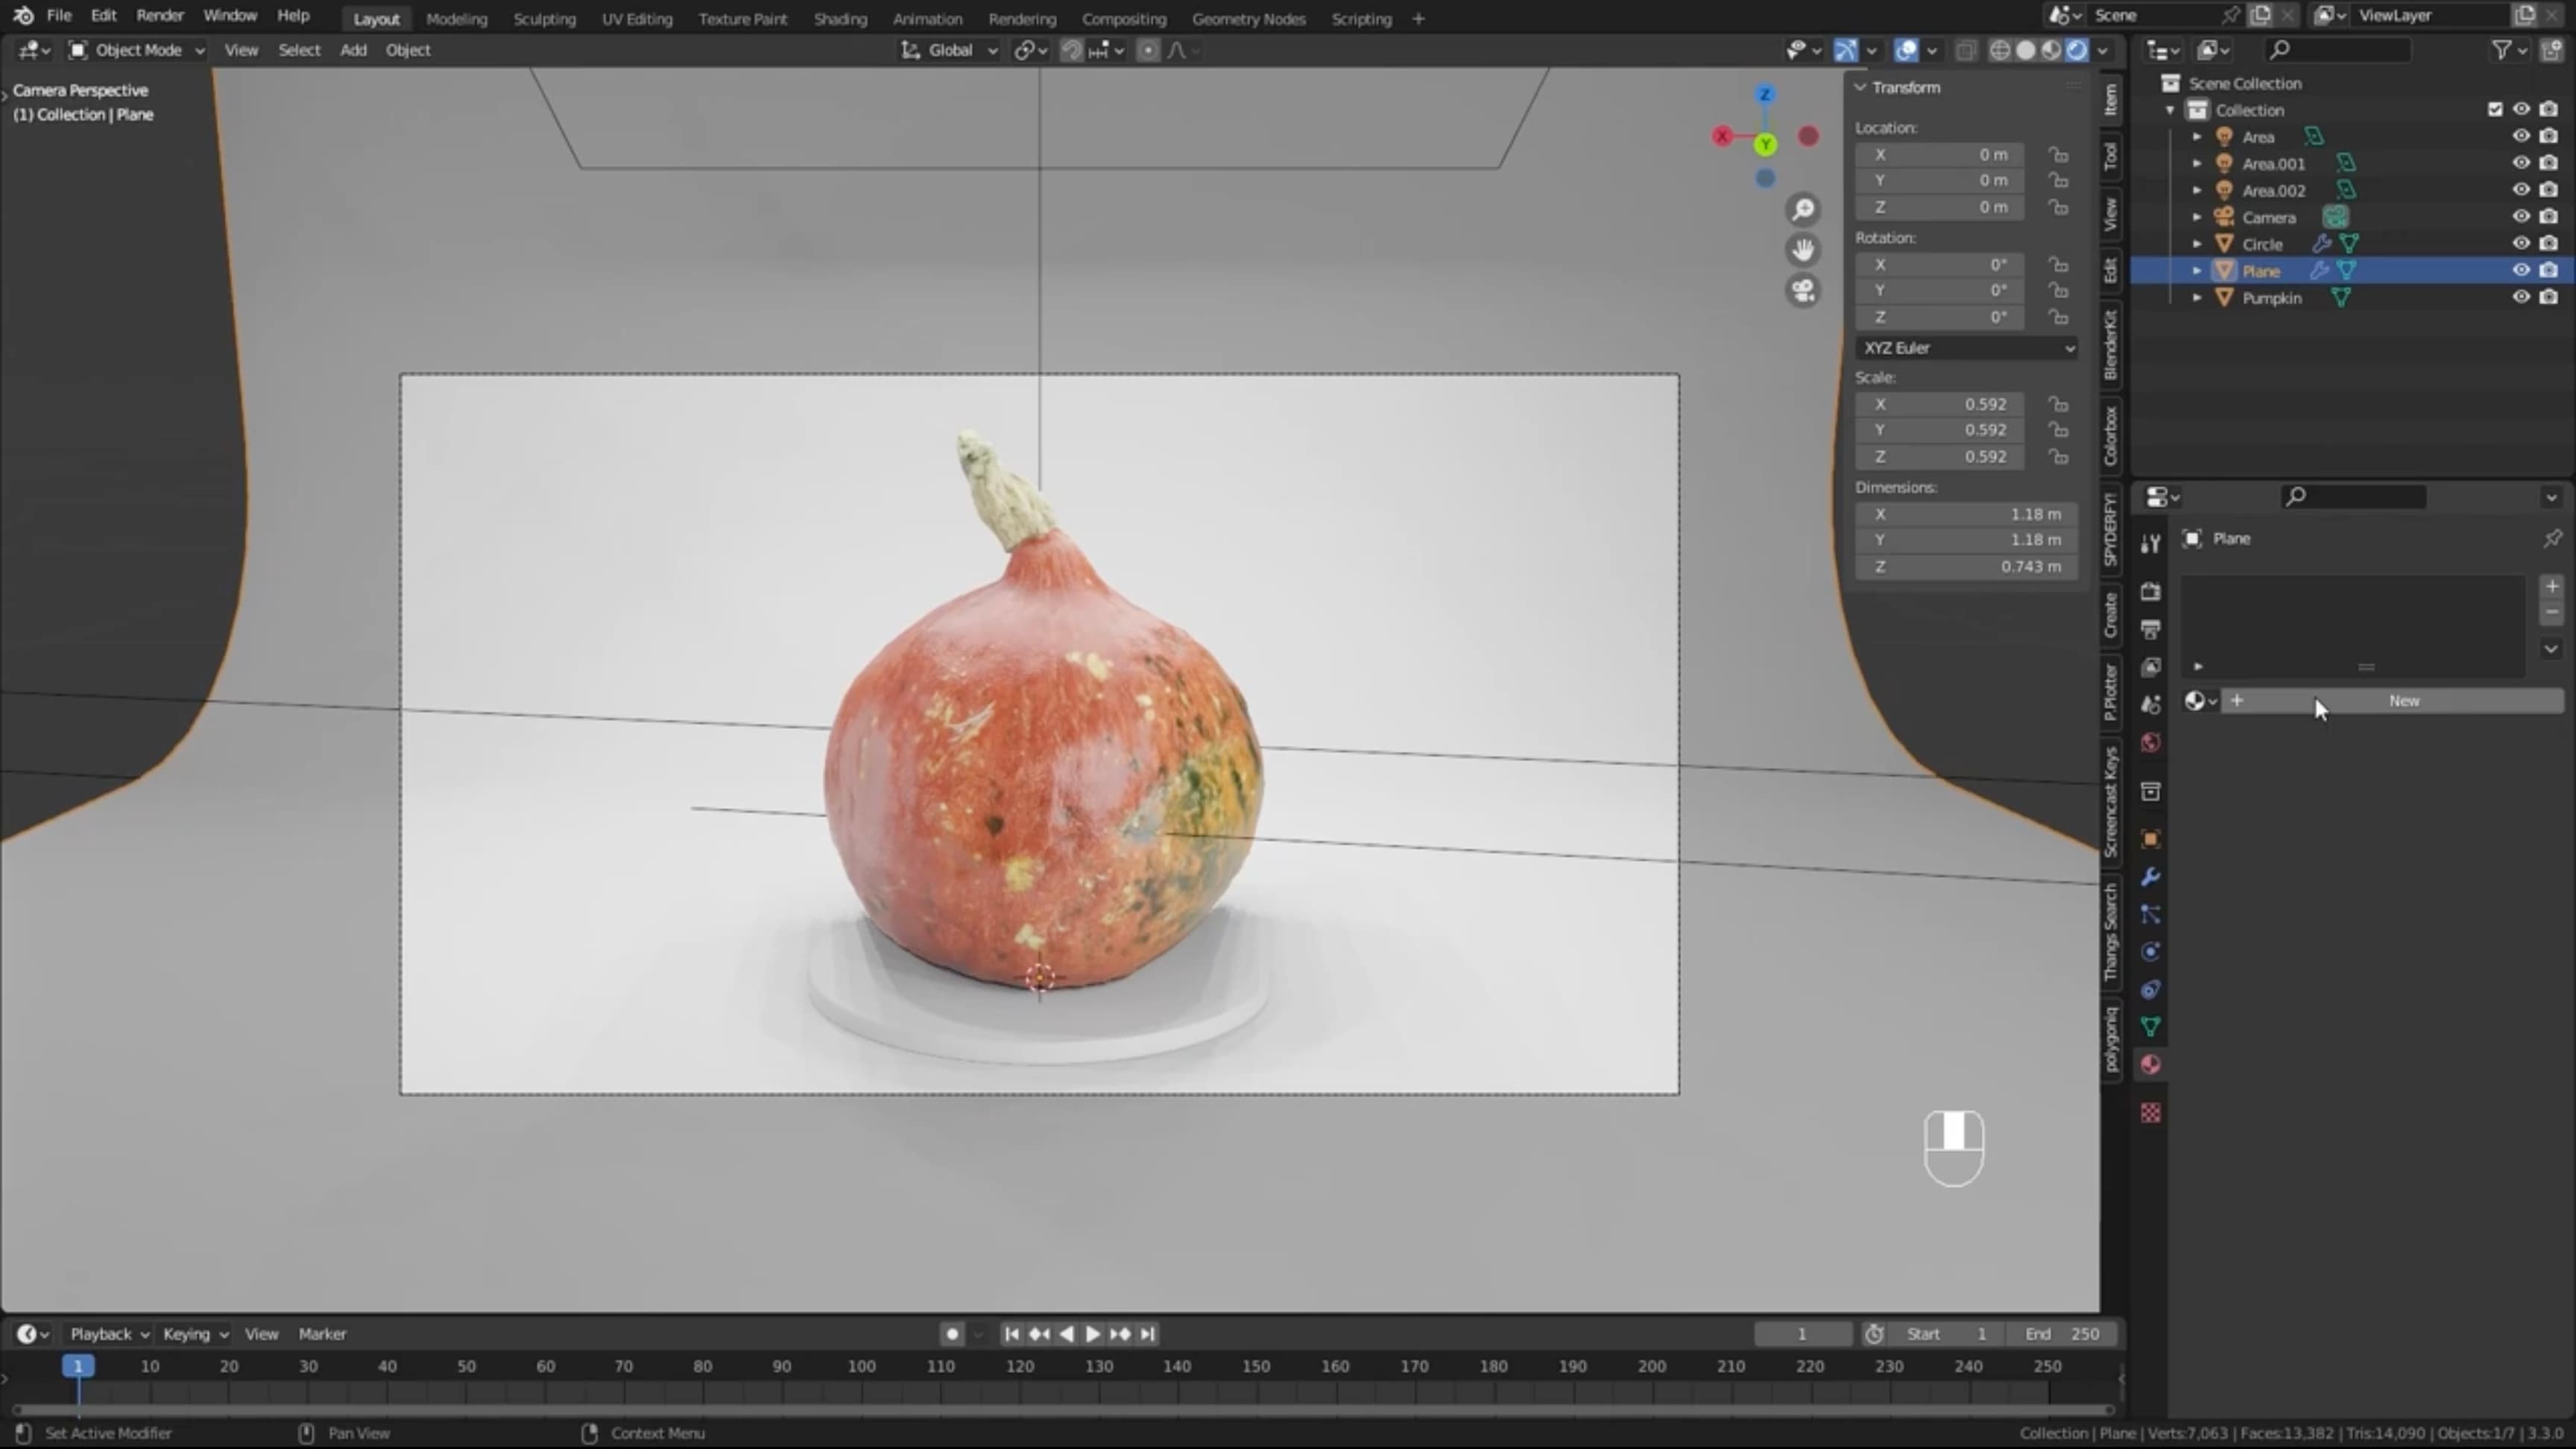2576x1449 pixels.
Task: Open the Render menu
Action: [159, 16]
